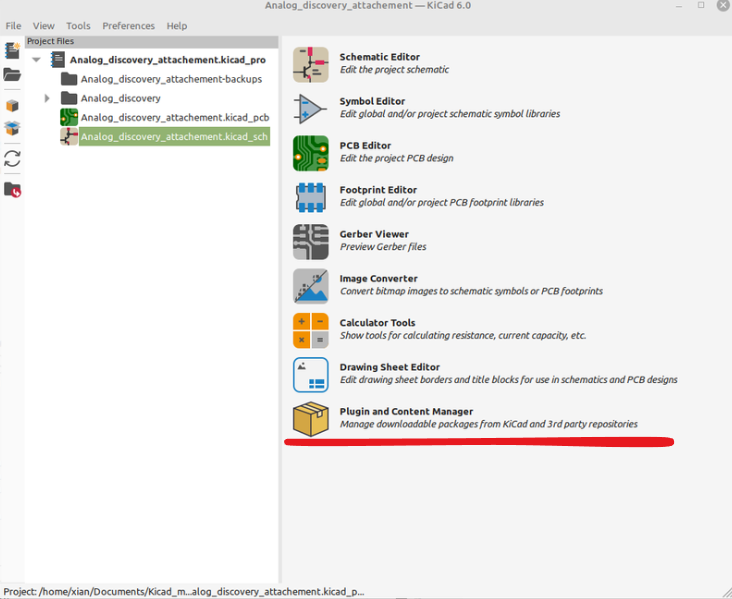Open the Help menu
Viewport: 732px width, 599px height.
(177, 26)
